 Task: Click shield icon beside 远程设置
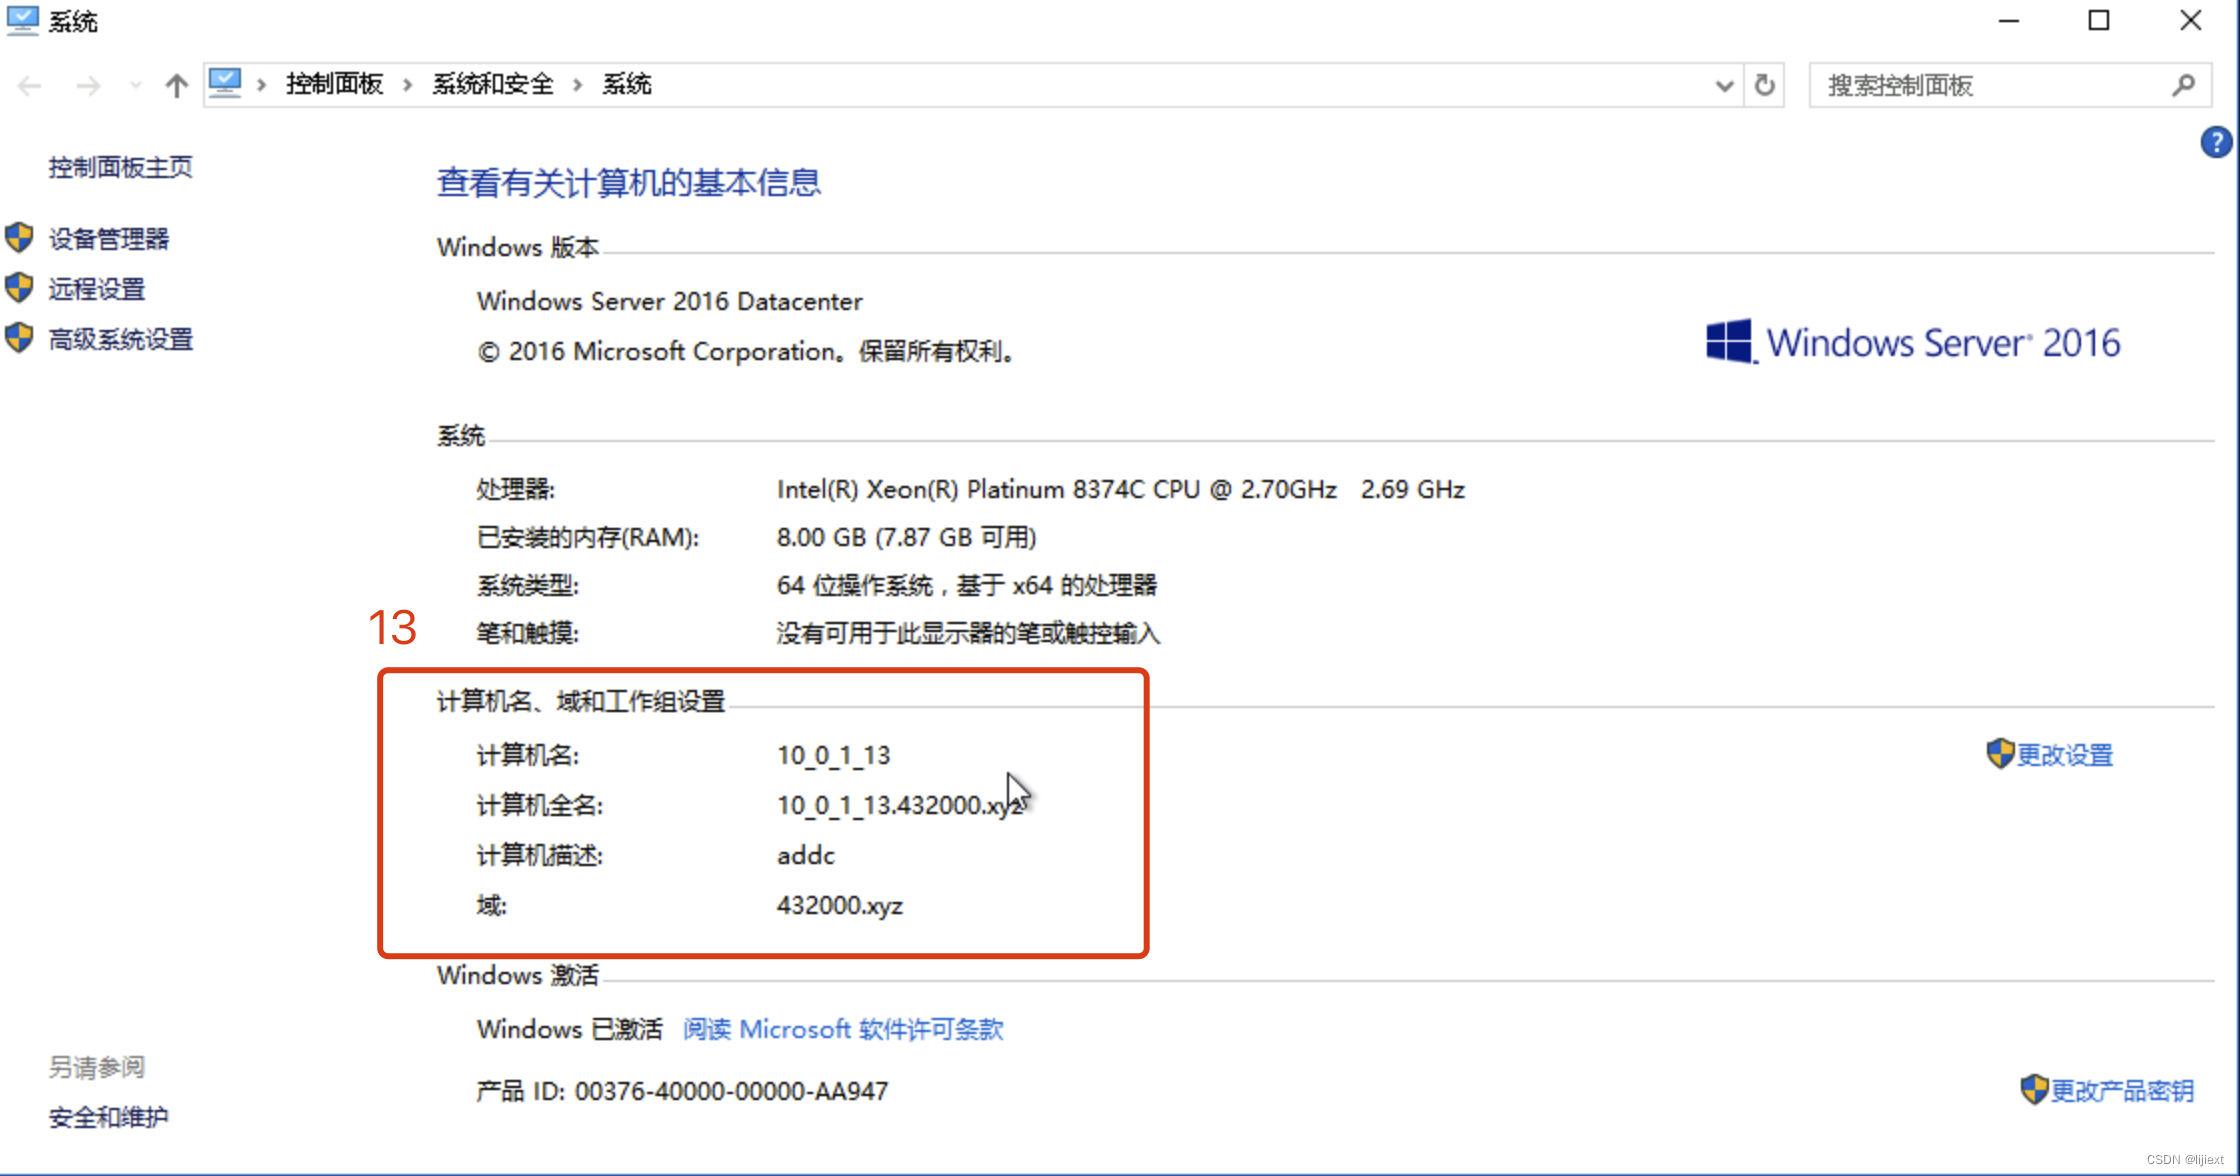(x=19, y=288)
